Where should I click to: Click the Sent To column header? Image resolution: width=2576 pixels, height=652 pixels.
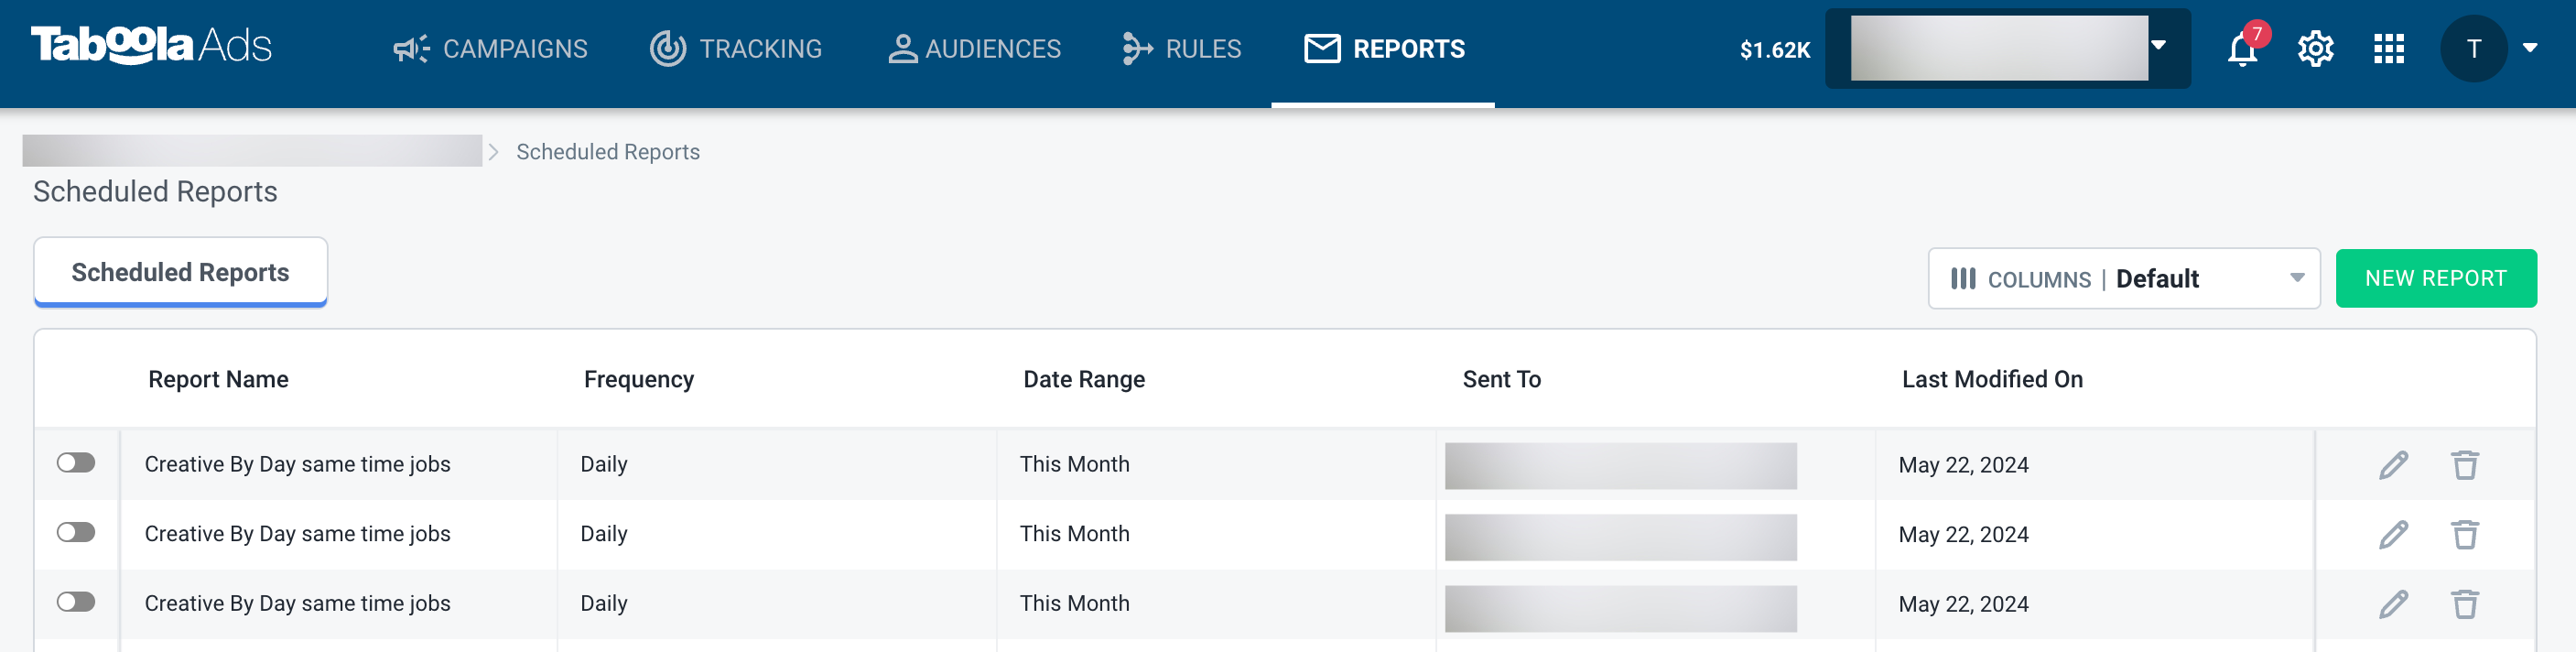coord(1501,380)
